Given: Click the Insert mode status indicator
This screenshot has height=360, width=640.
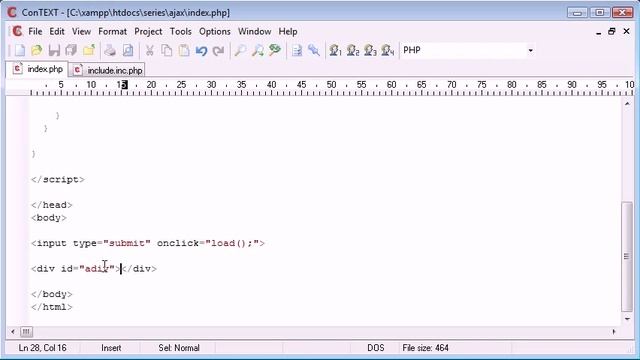Looking at the screenshot, I should [111, 348].
